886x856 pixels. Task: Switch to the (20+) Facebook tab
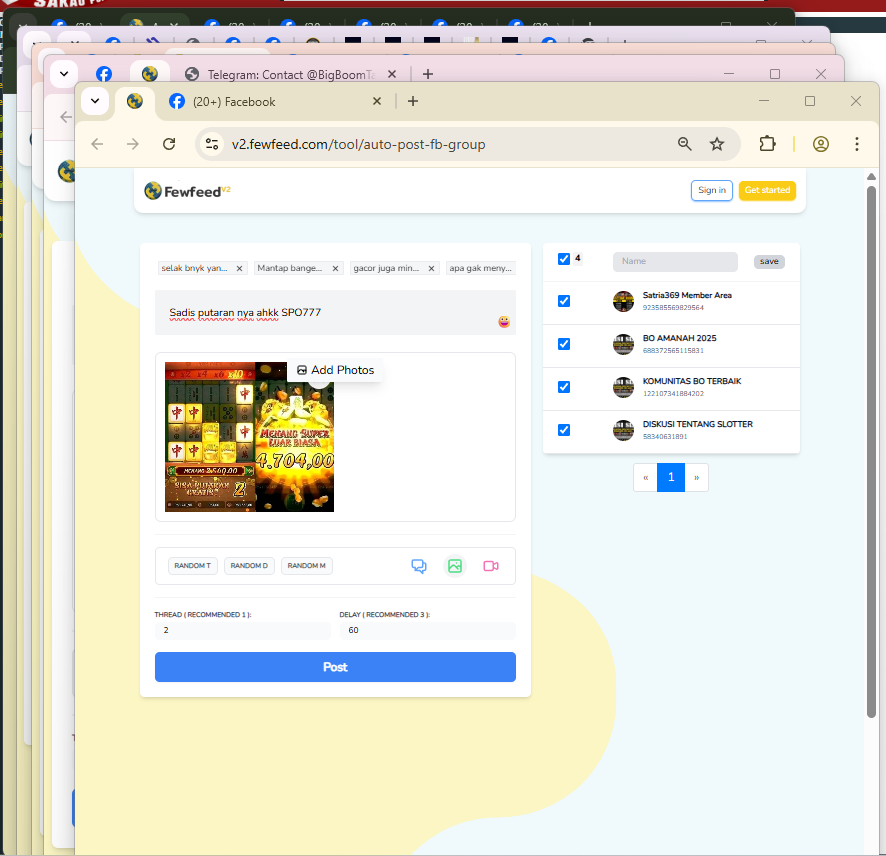coord(274,102)
